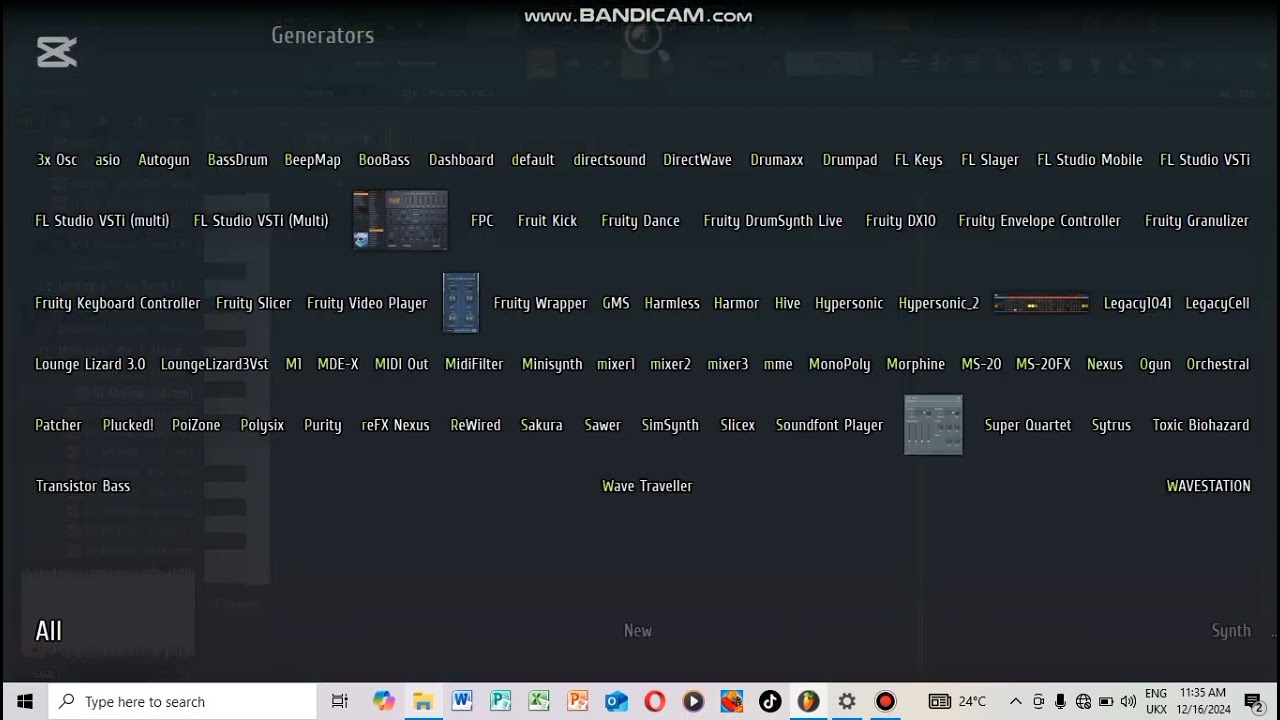
Task: Open Microsoft Excel from the taskbar
Action: click(539, 701)
